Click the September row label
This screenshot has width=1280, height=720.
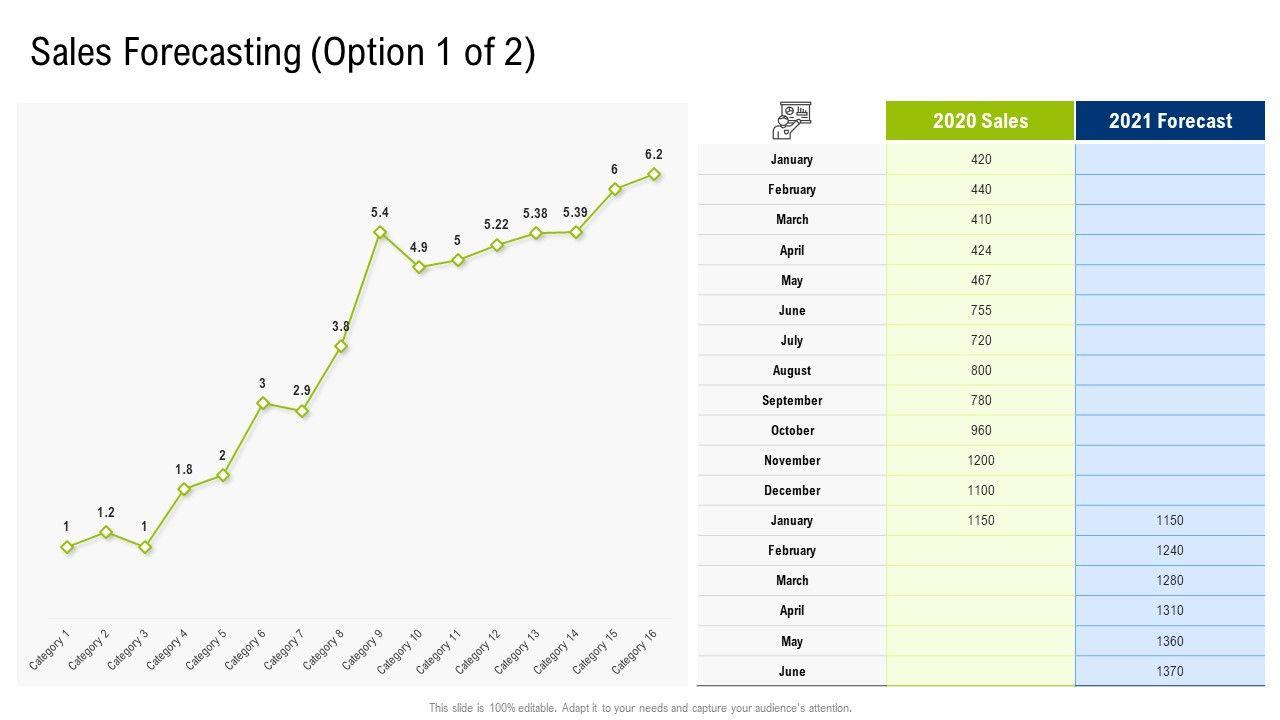click(792, 400)
